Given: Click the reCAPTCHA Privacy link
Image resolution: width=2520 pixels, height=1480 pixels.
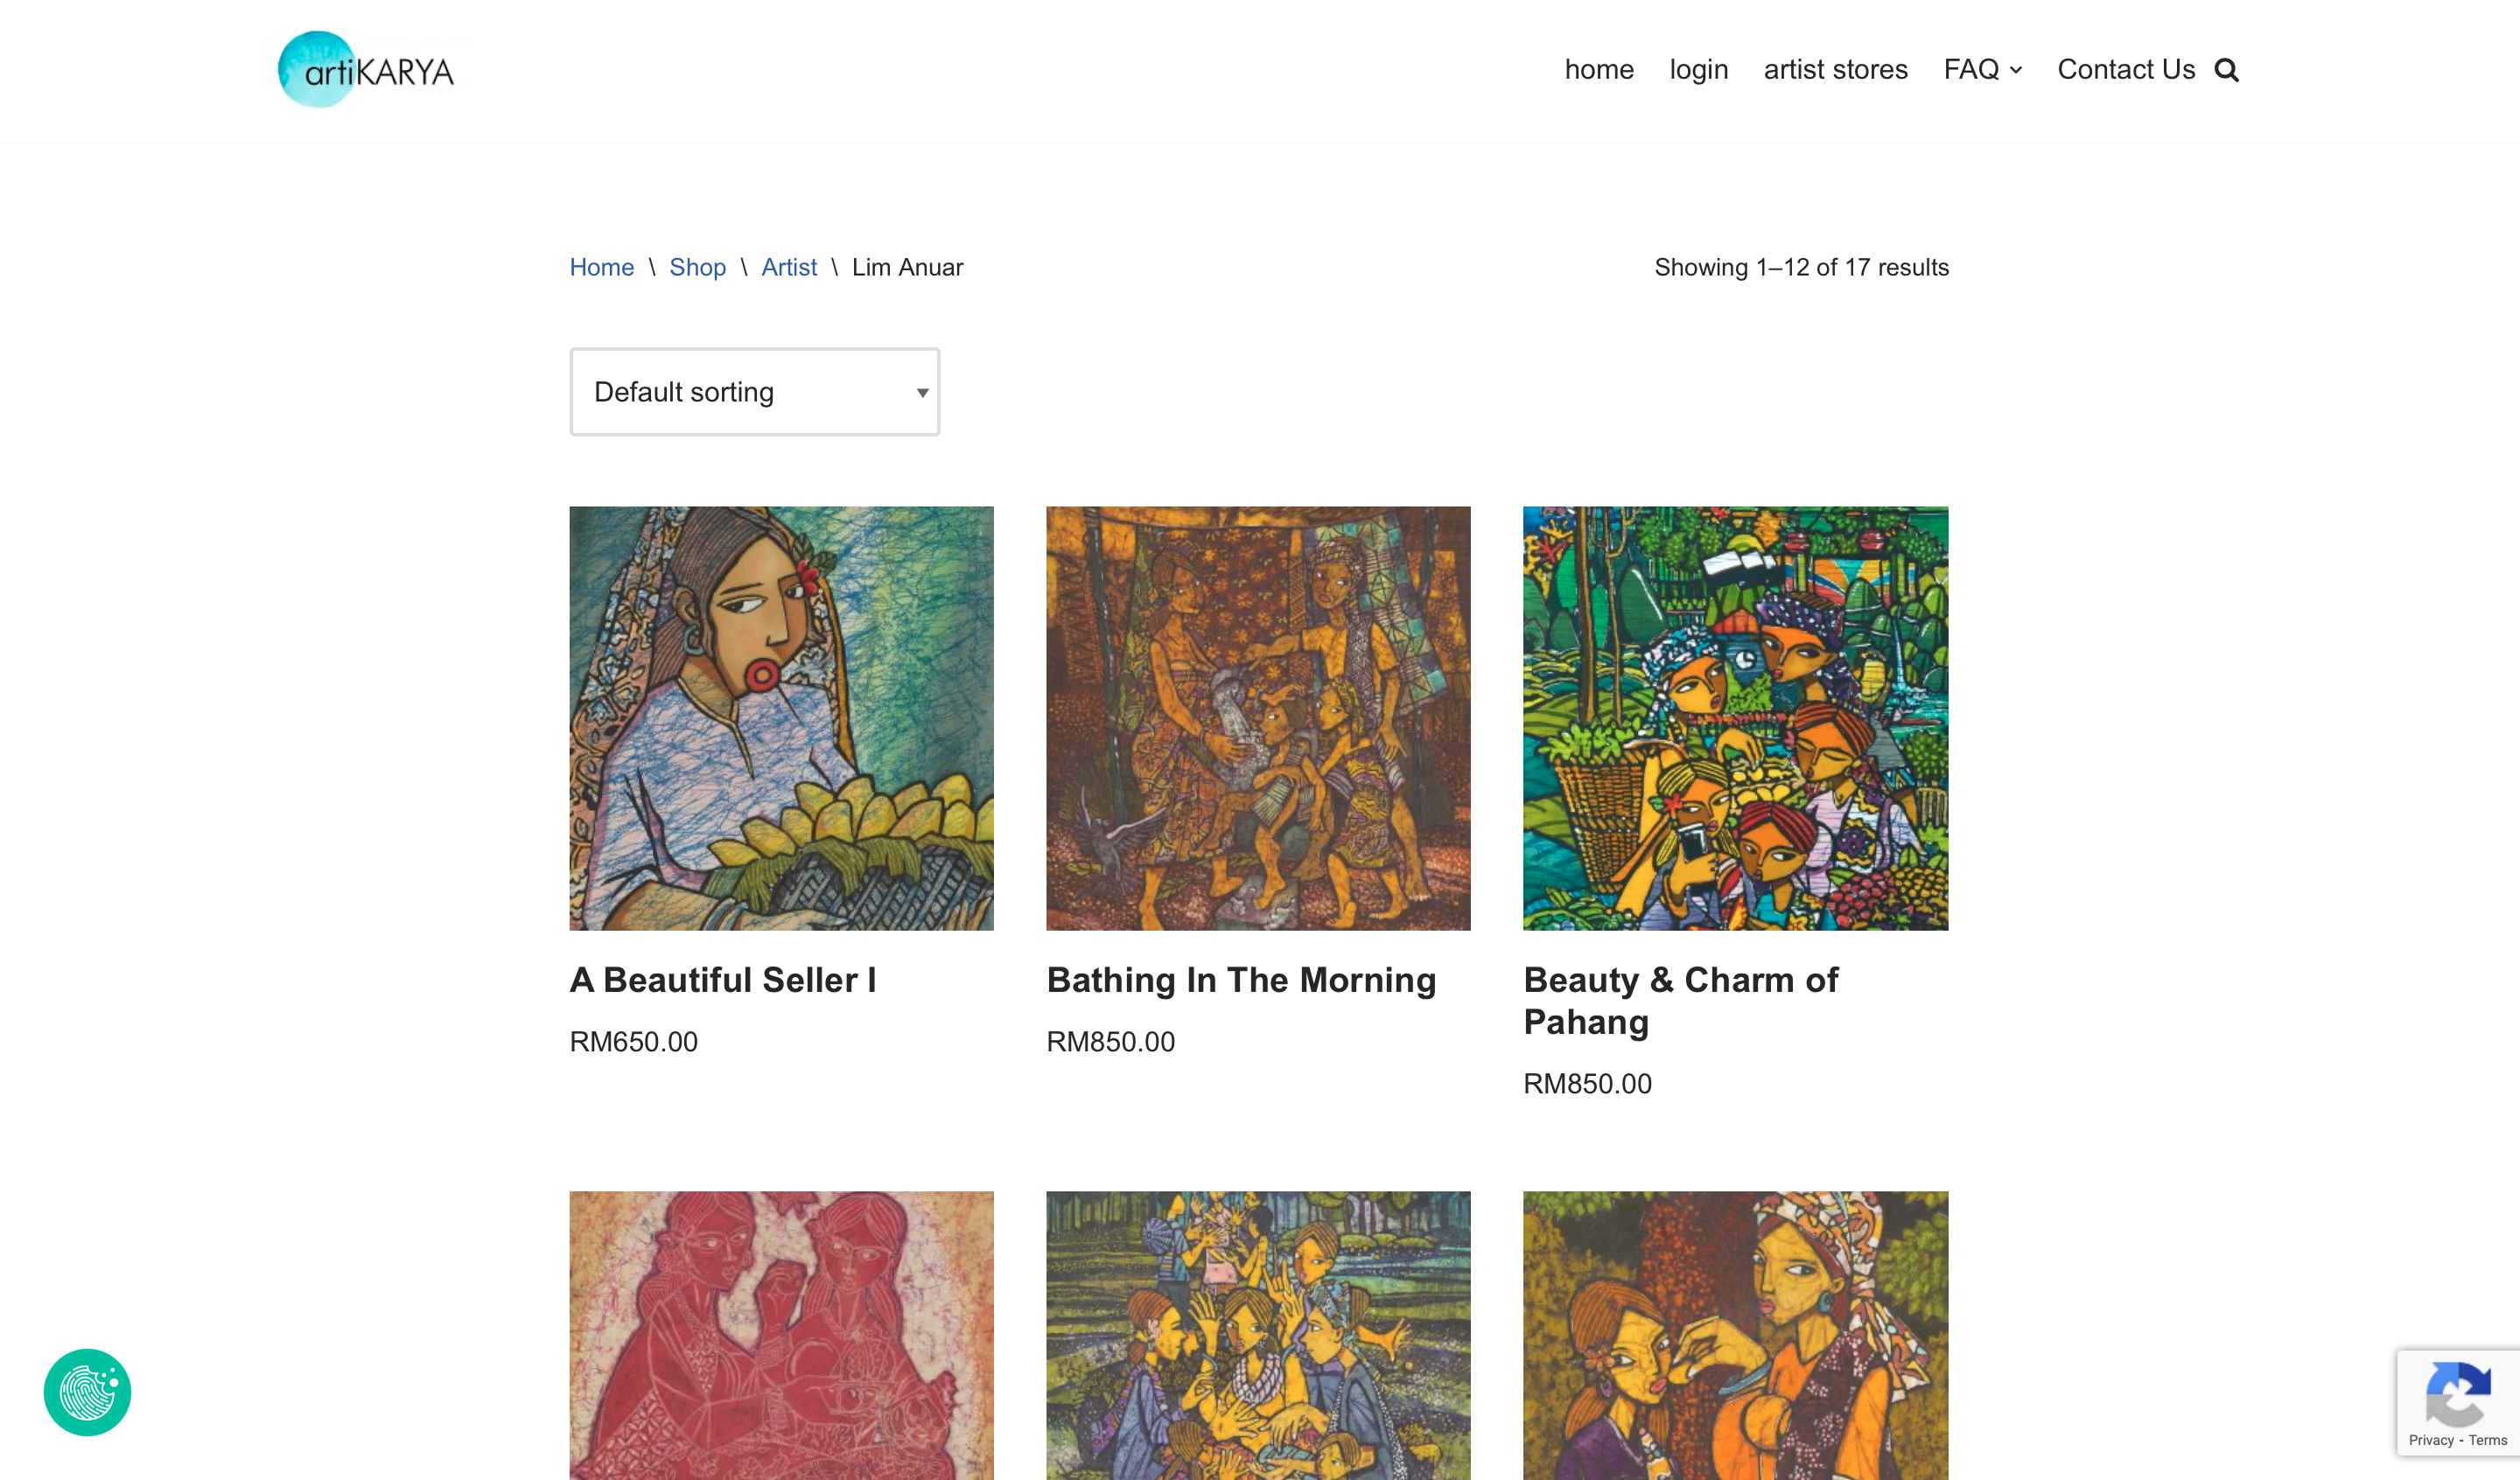Looking at the screenshot, I should pyautogui.click(x=2430, y=1440).
